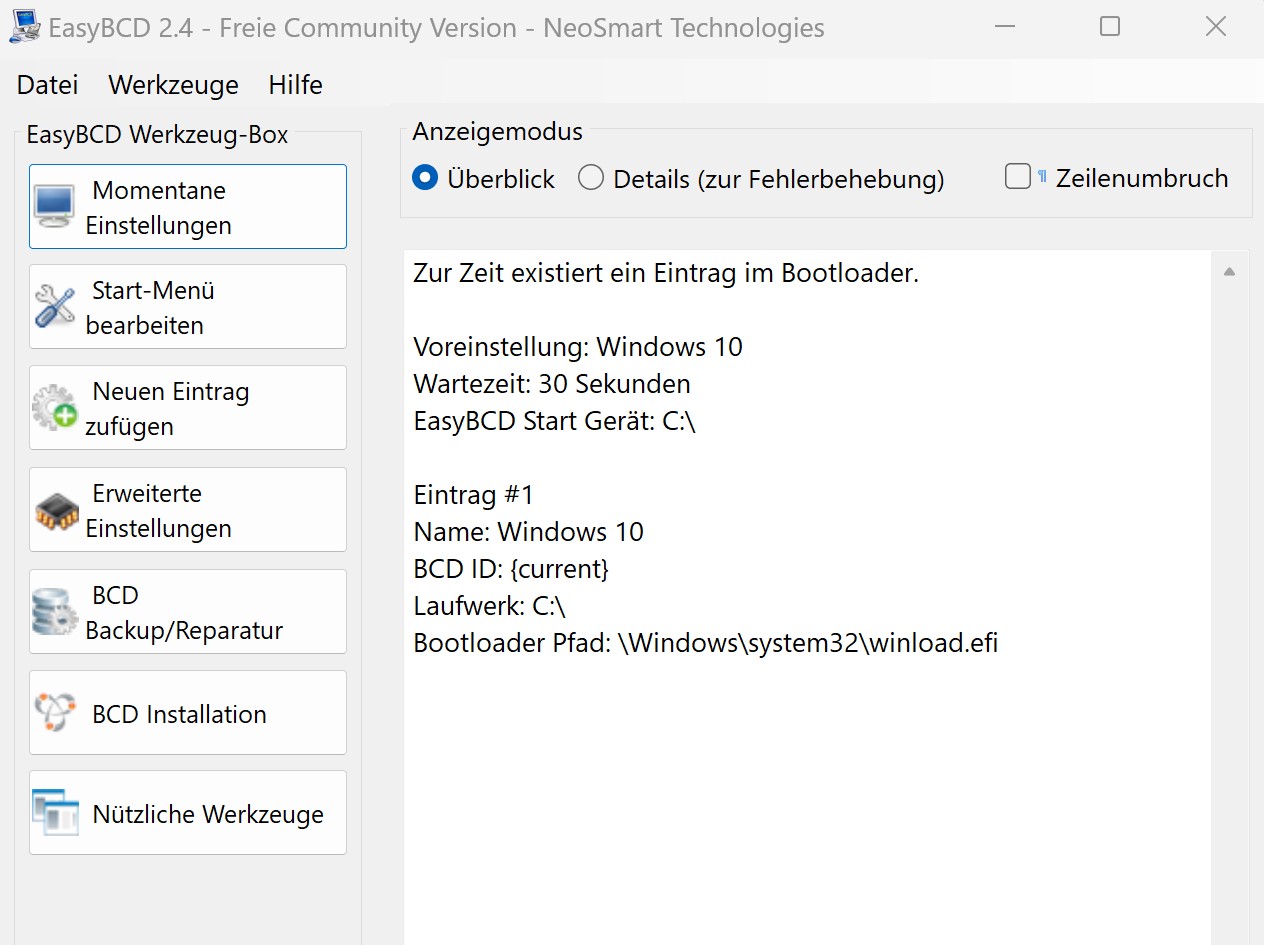1264x945 pixels.
Task: Click the scrollbar up arrow in text area
Action: coord(1229,272)
